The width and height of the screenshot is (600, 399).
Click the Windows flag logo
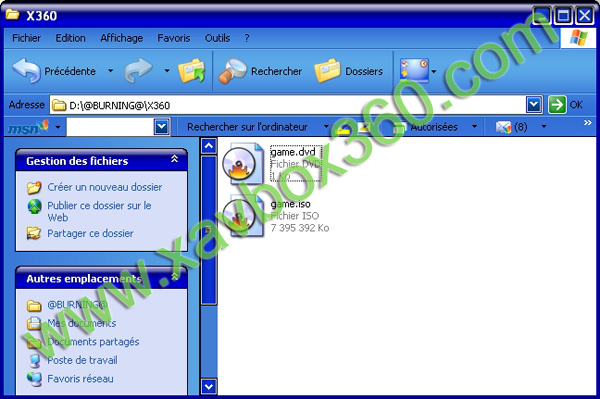click(578, 38)
